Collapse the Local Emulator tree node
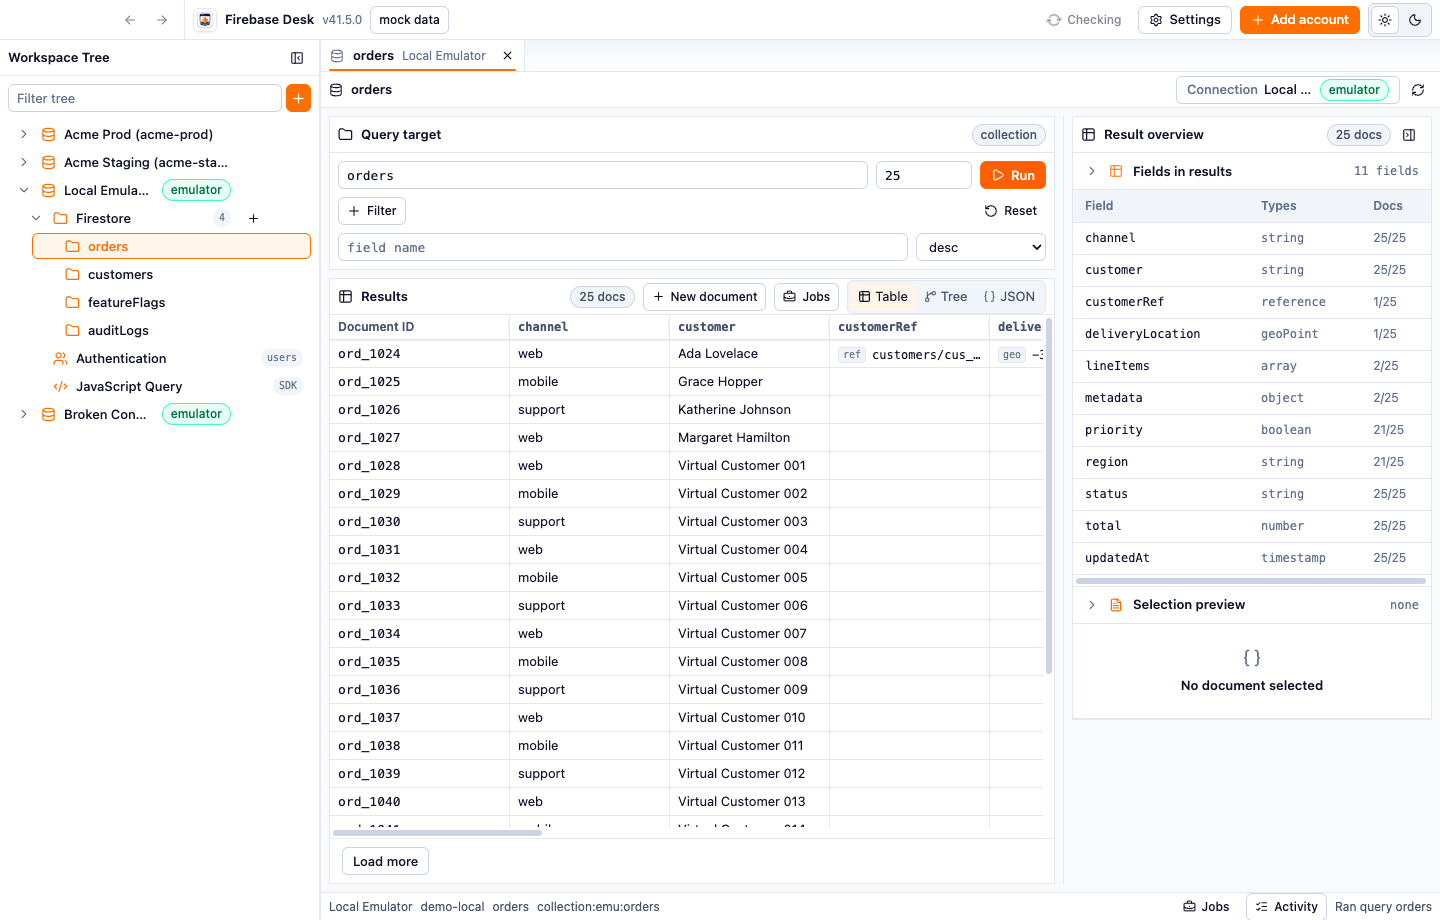 tap(24, 190)
